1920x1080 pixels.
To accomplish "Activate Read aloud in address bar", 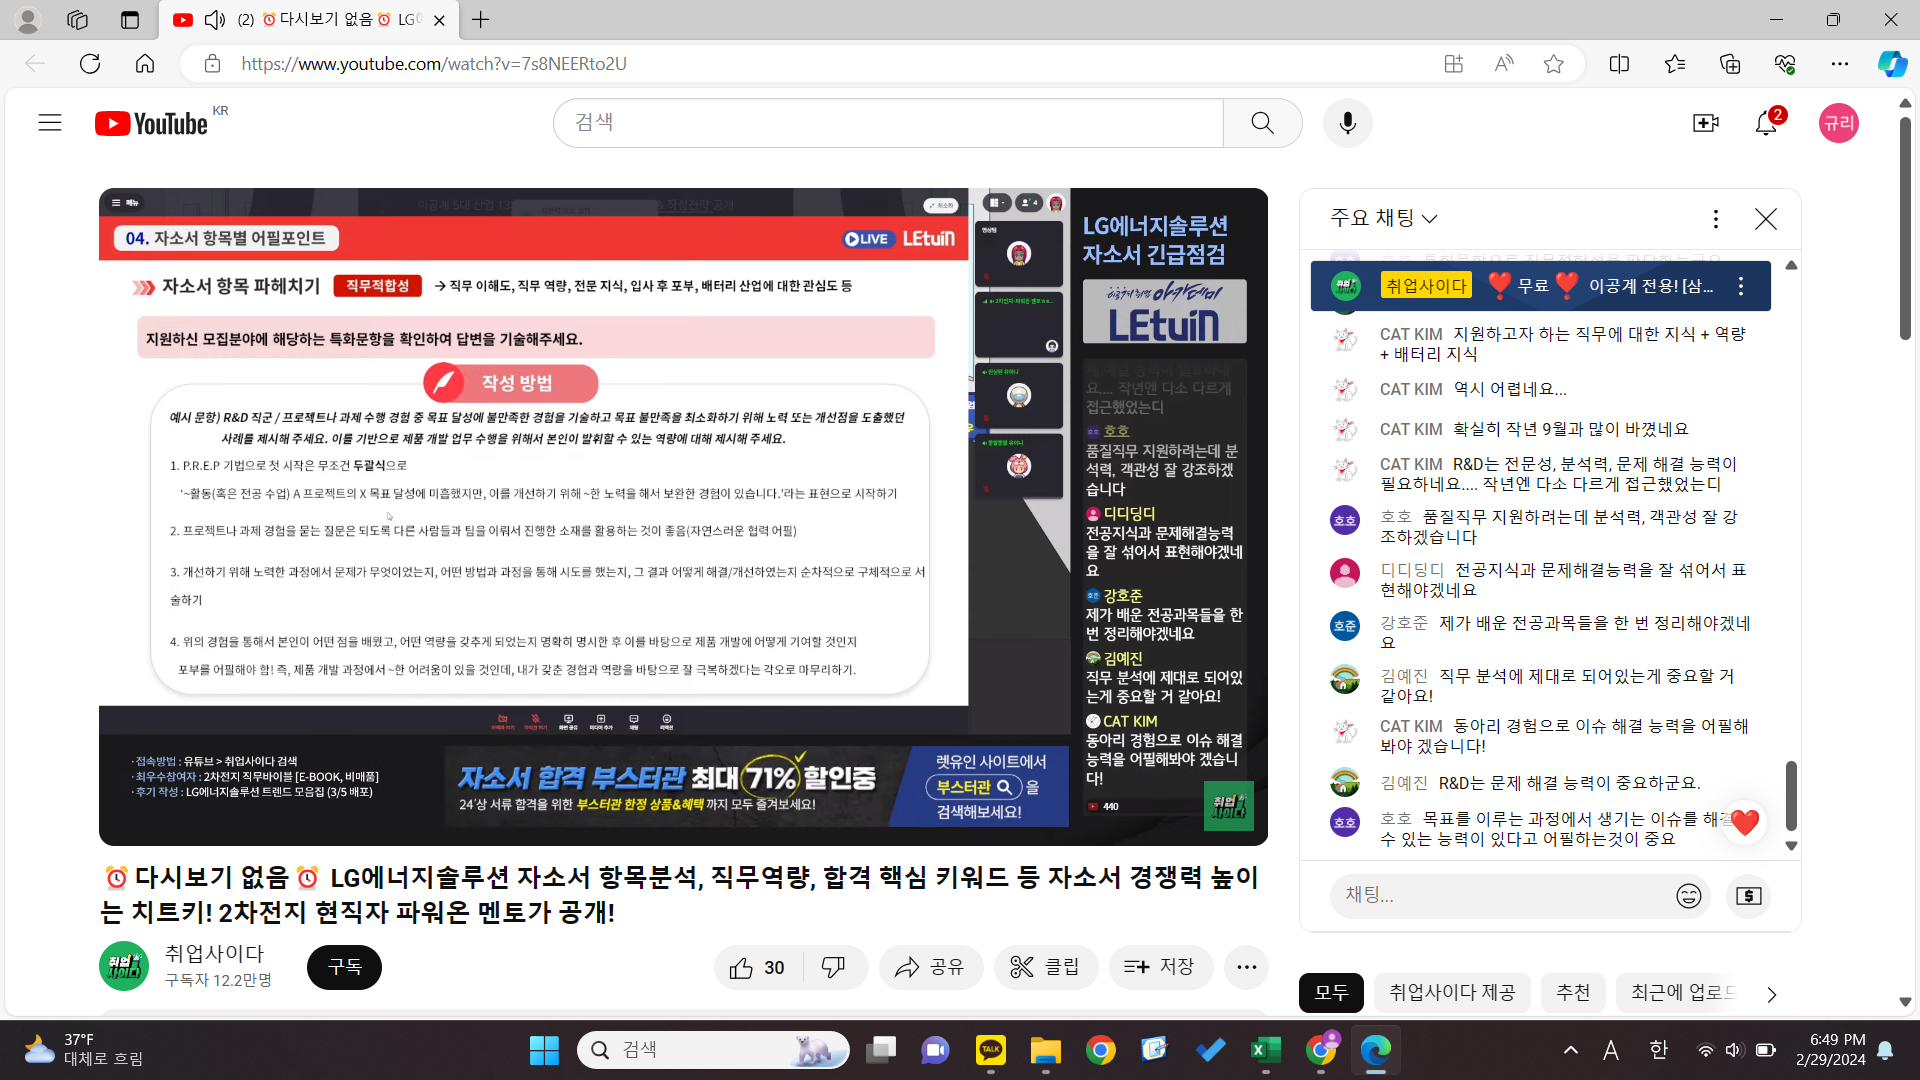I will tap(1503, 64).
